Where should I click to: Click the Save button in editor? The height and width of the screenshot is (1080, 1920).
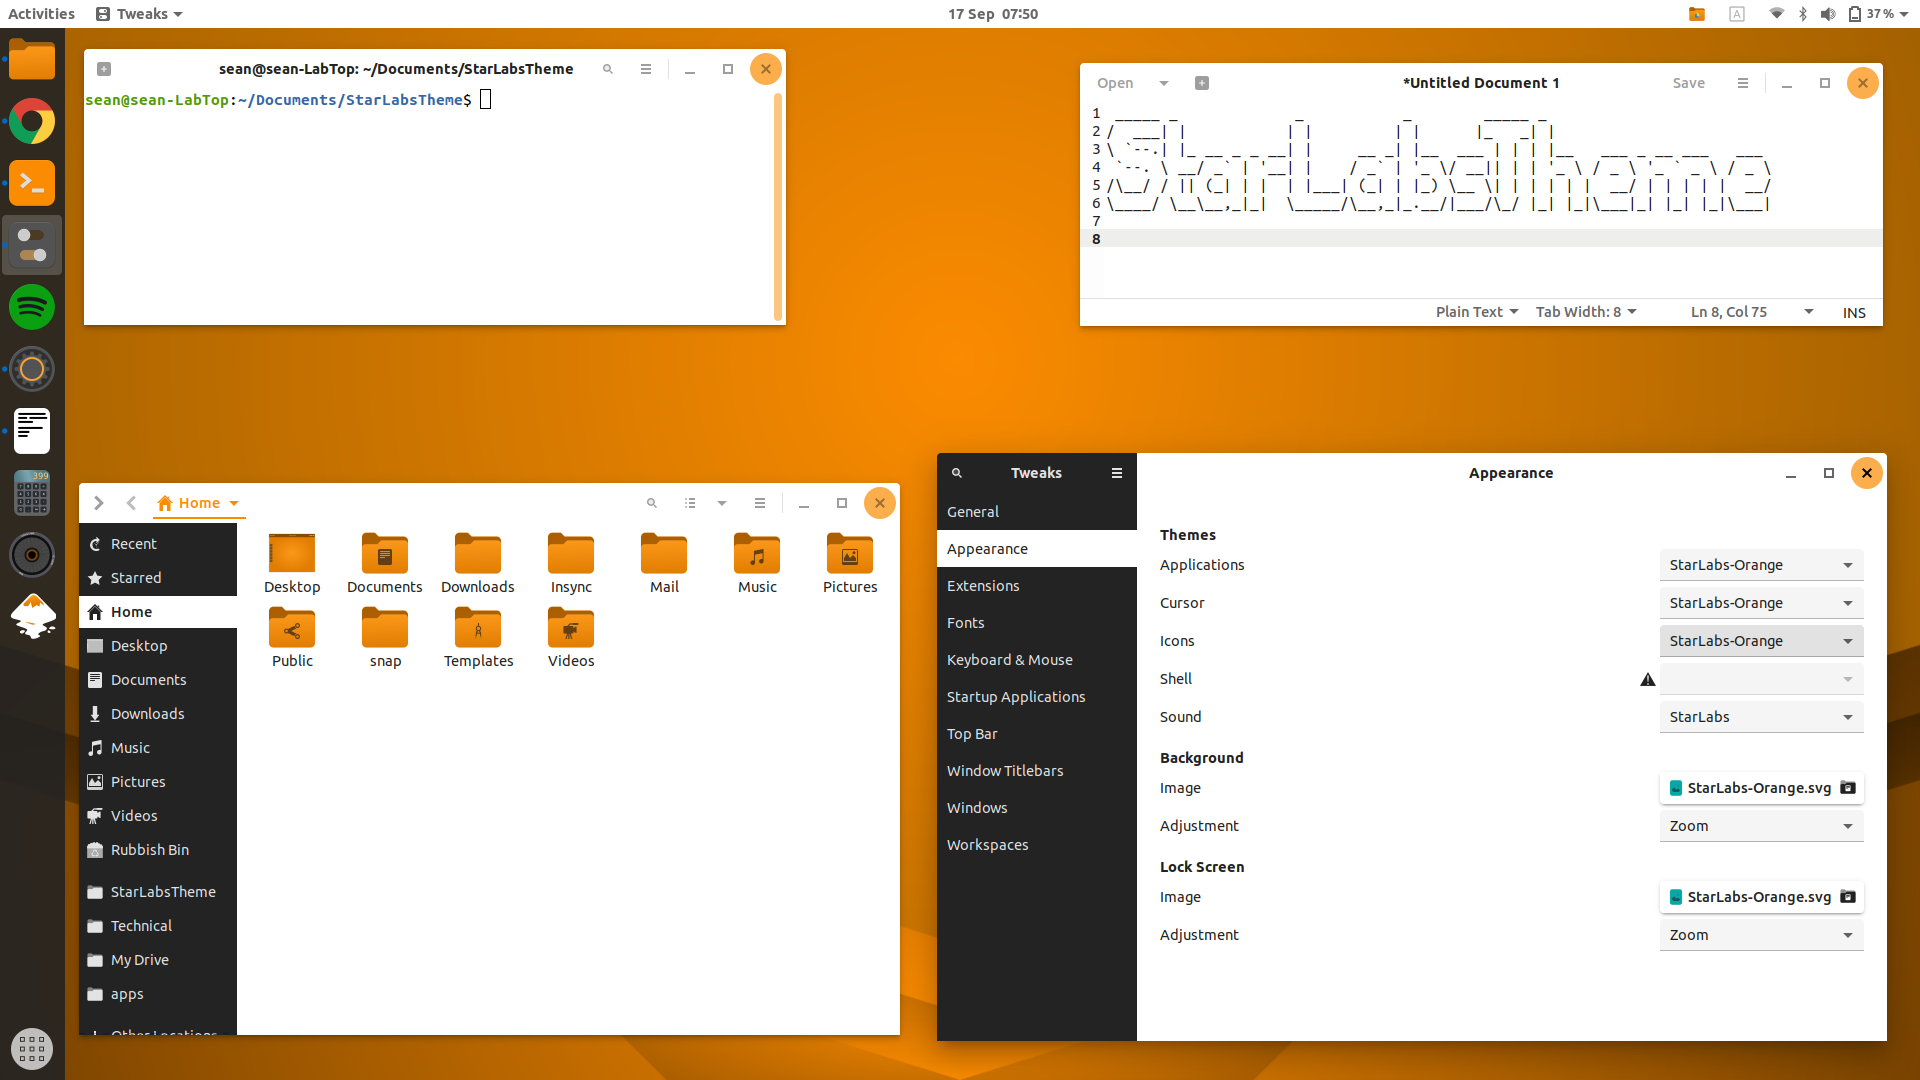coord(1688,83)
